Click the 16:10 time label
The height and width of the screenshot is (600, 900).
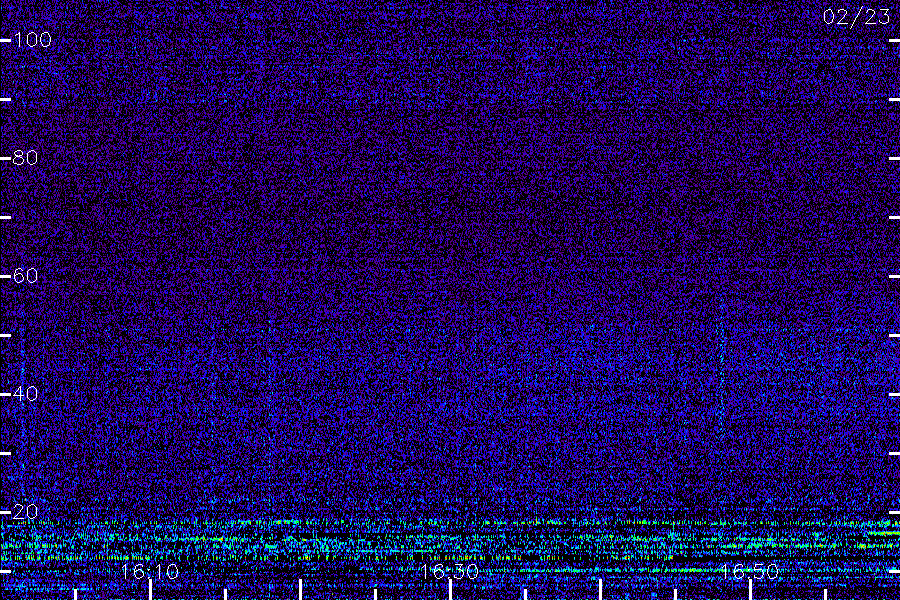[150, 571]
